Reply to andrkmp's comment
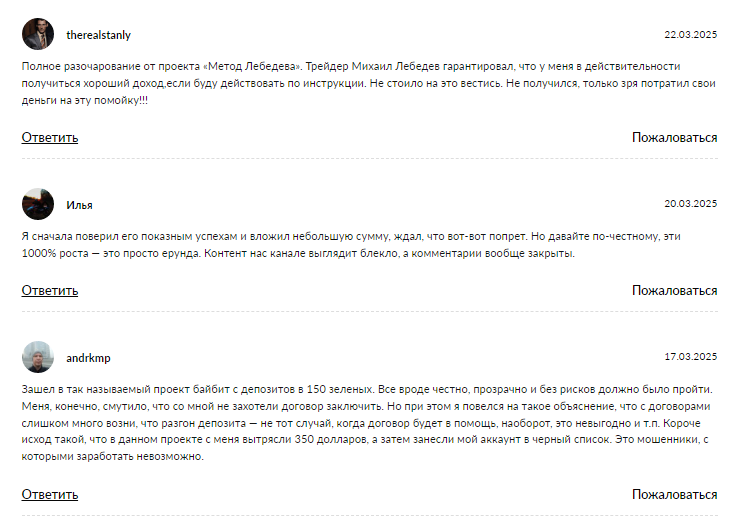The height and width of the screenshot is (529, 755). click(50, 495)
